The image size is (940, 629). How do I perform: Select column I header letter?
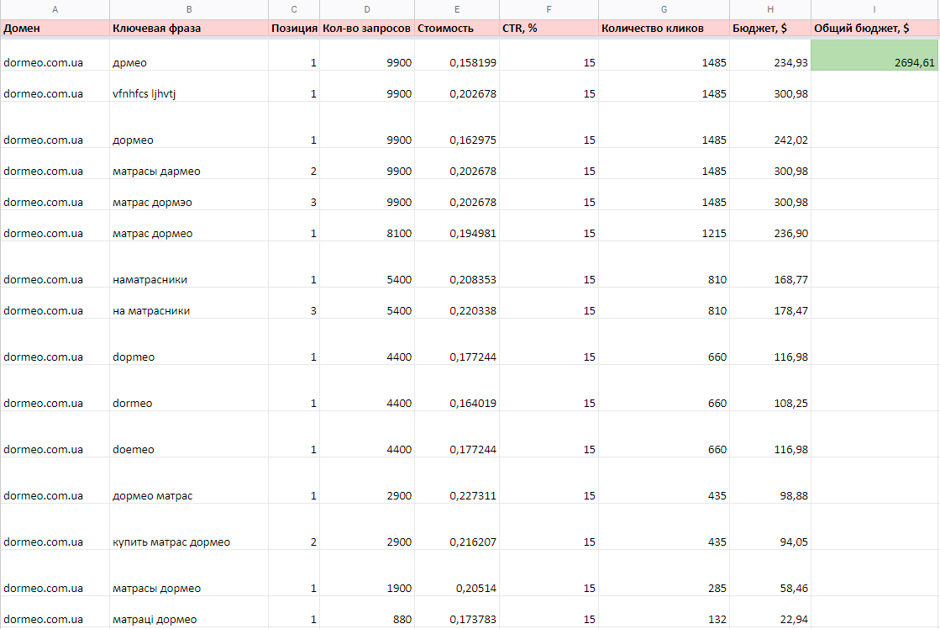[x=874, y=10]
